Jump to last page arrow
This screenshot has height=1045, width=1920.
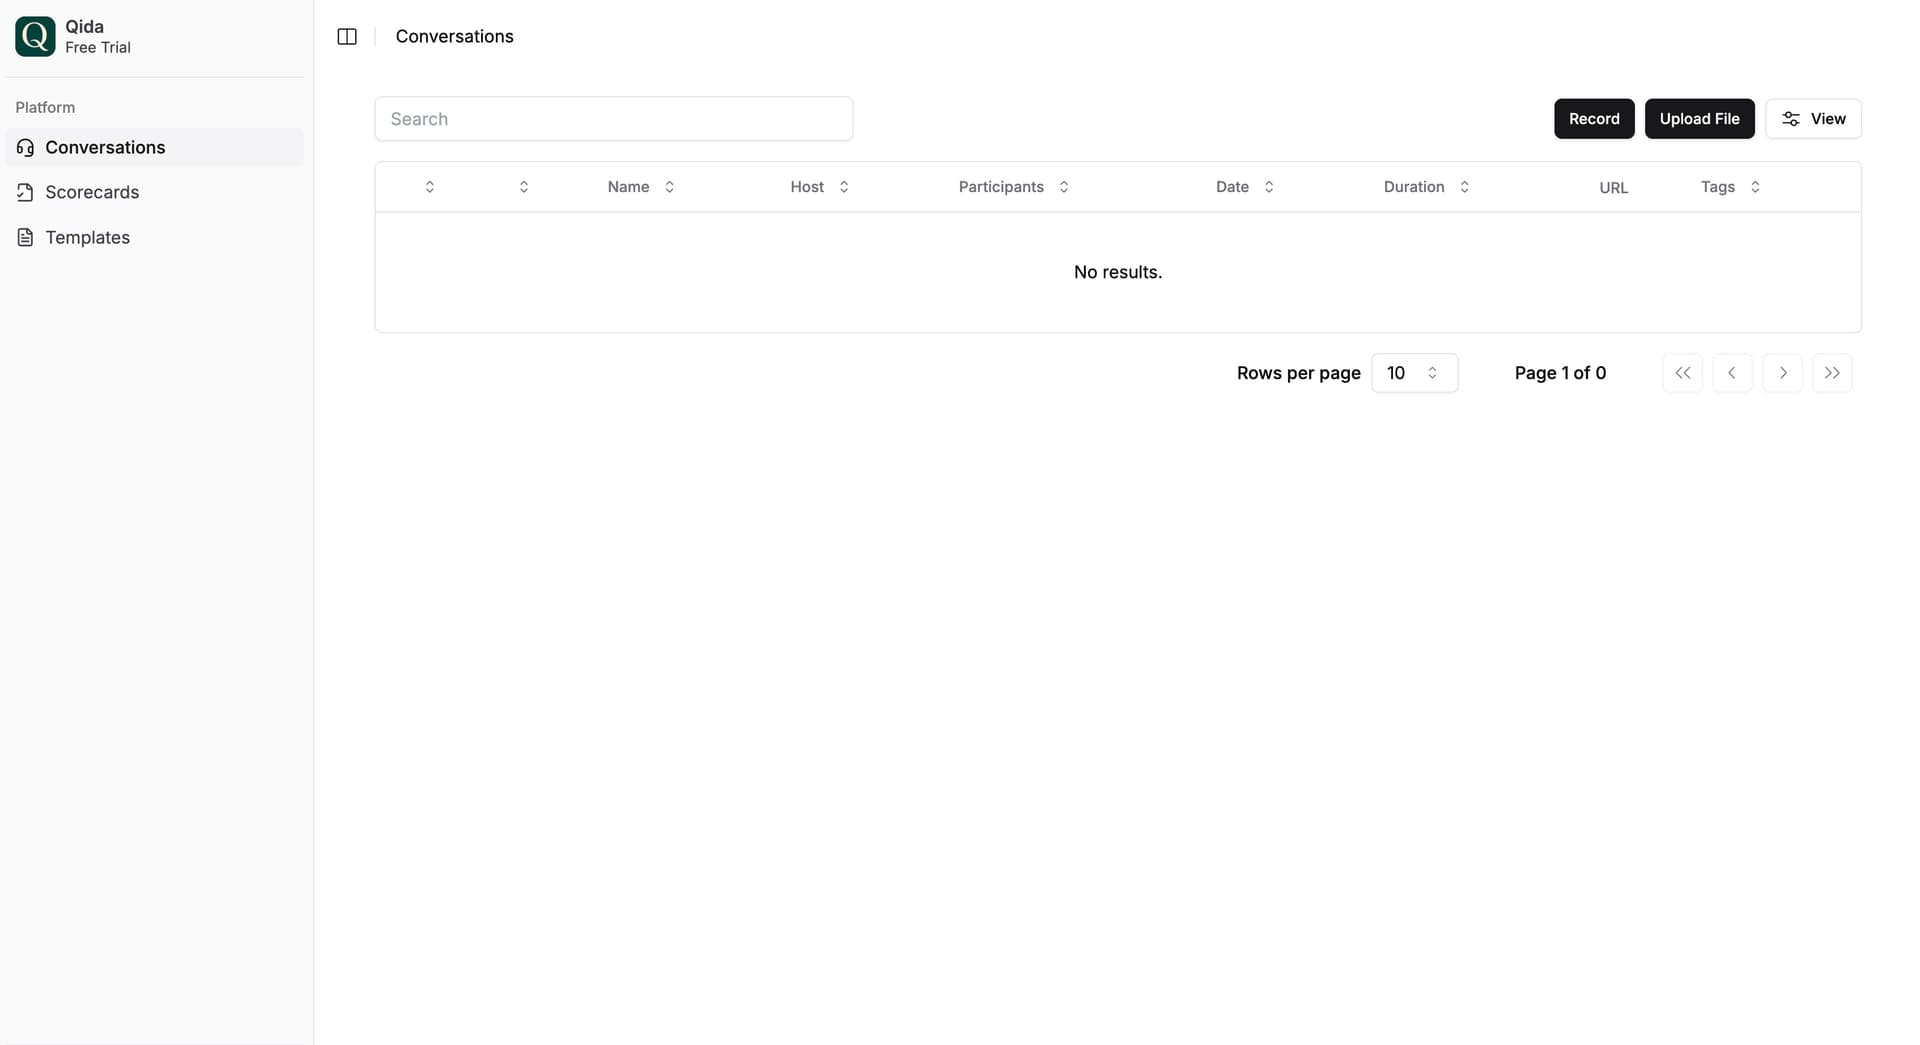click(1832, 373)
